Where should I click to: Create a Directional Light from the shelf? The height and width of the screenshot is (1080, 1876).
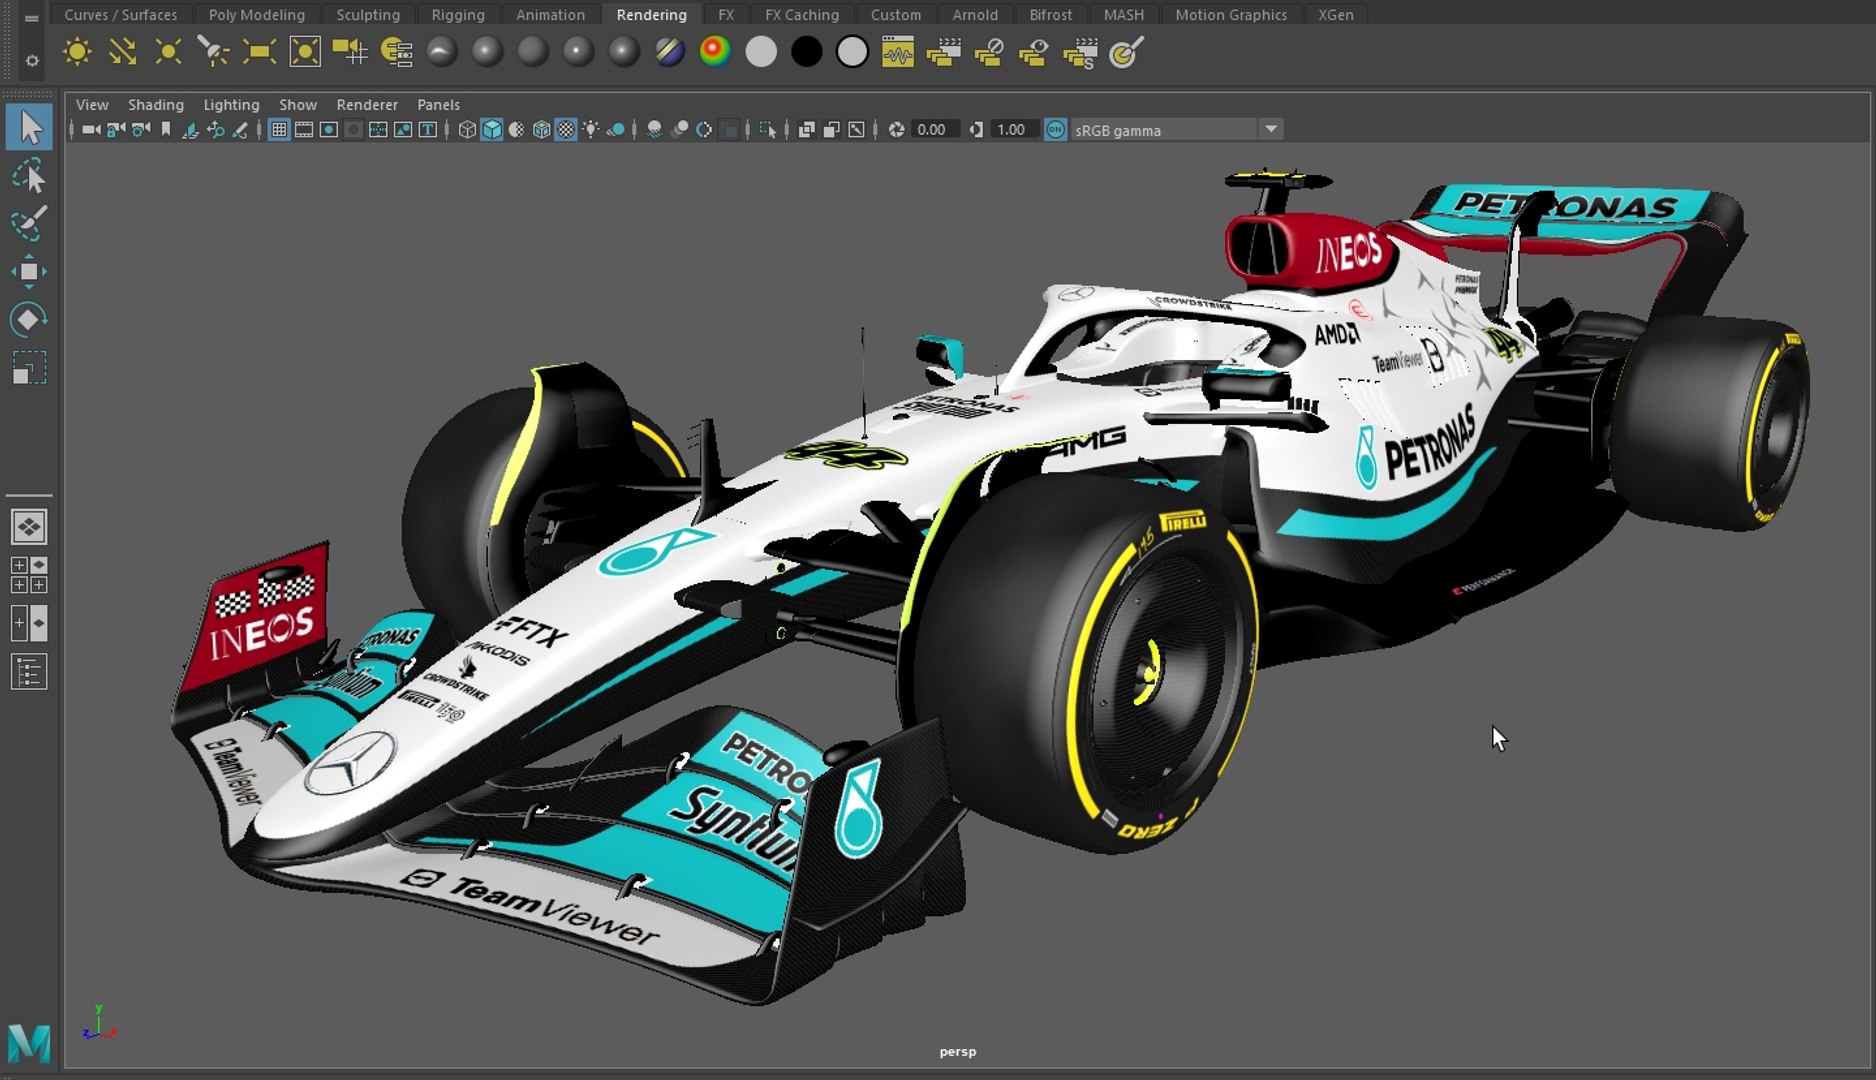coord(123,52)
